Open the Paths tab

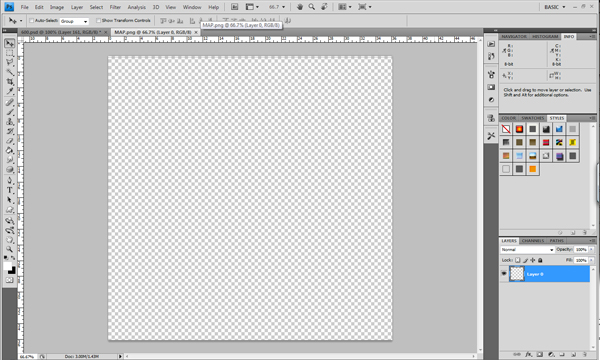(557, 241)
